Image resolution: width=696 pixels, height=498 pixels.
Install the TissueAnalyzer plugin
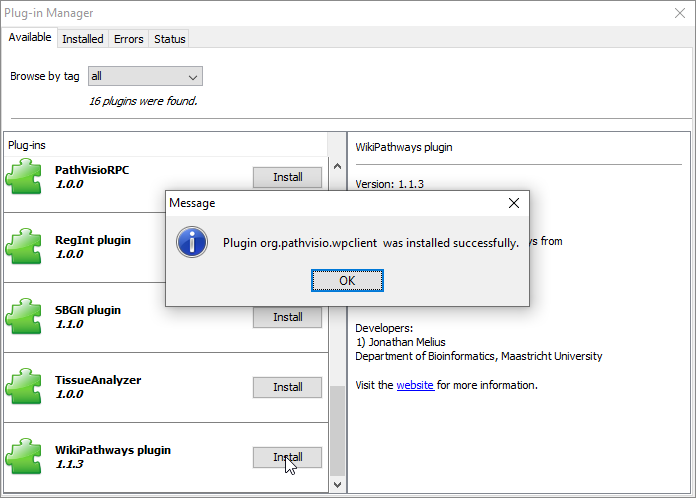[x=288, y=387]
